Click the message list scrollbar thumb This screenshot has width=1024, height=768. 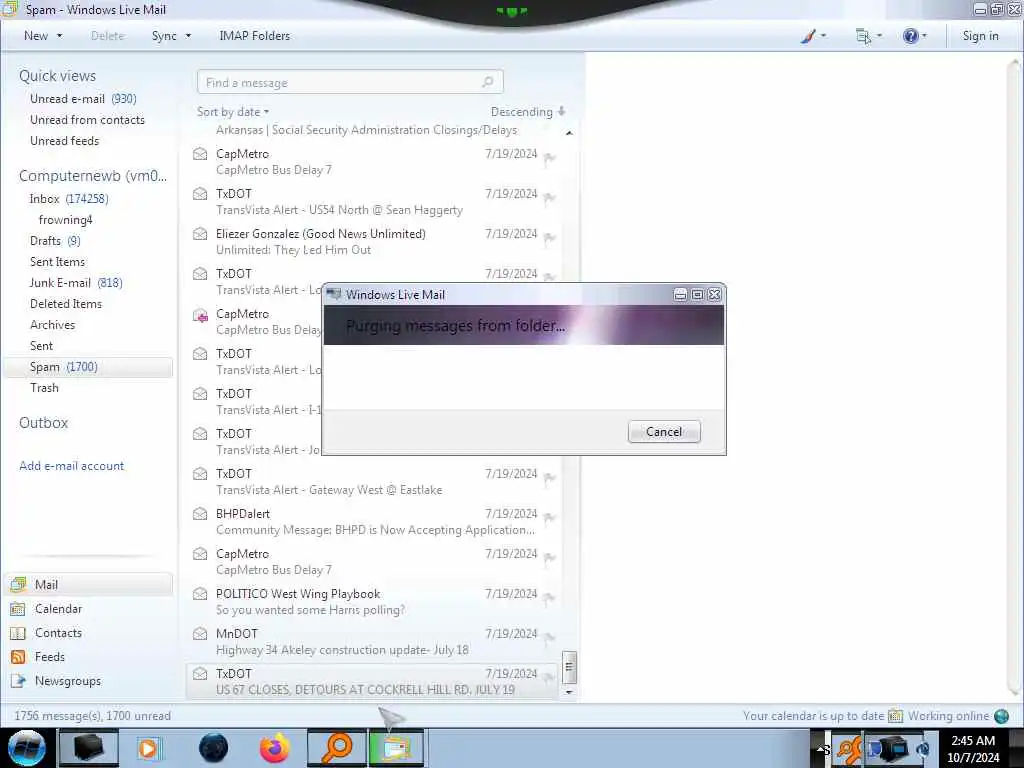tap(569, 667)
